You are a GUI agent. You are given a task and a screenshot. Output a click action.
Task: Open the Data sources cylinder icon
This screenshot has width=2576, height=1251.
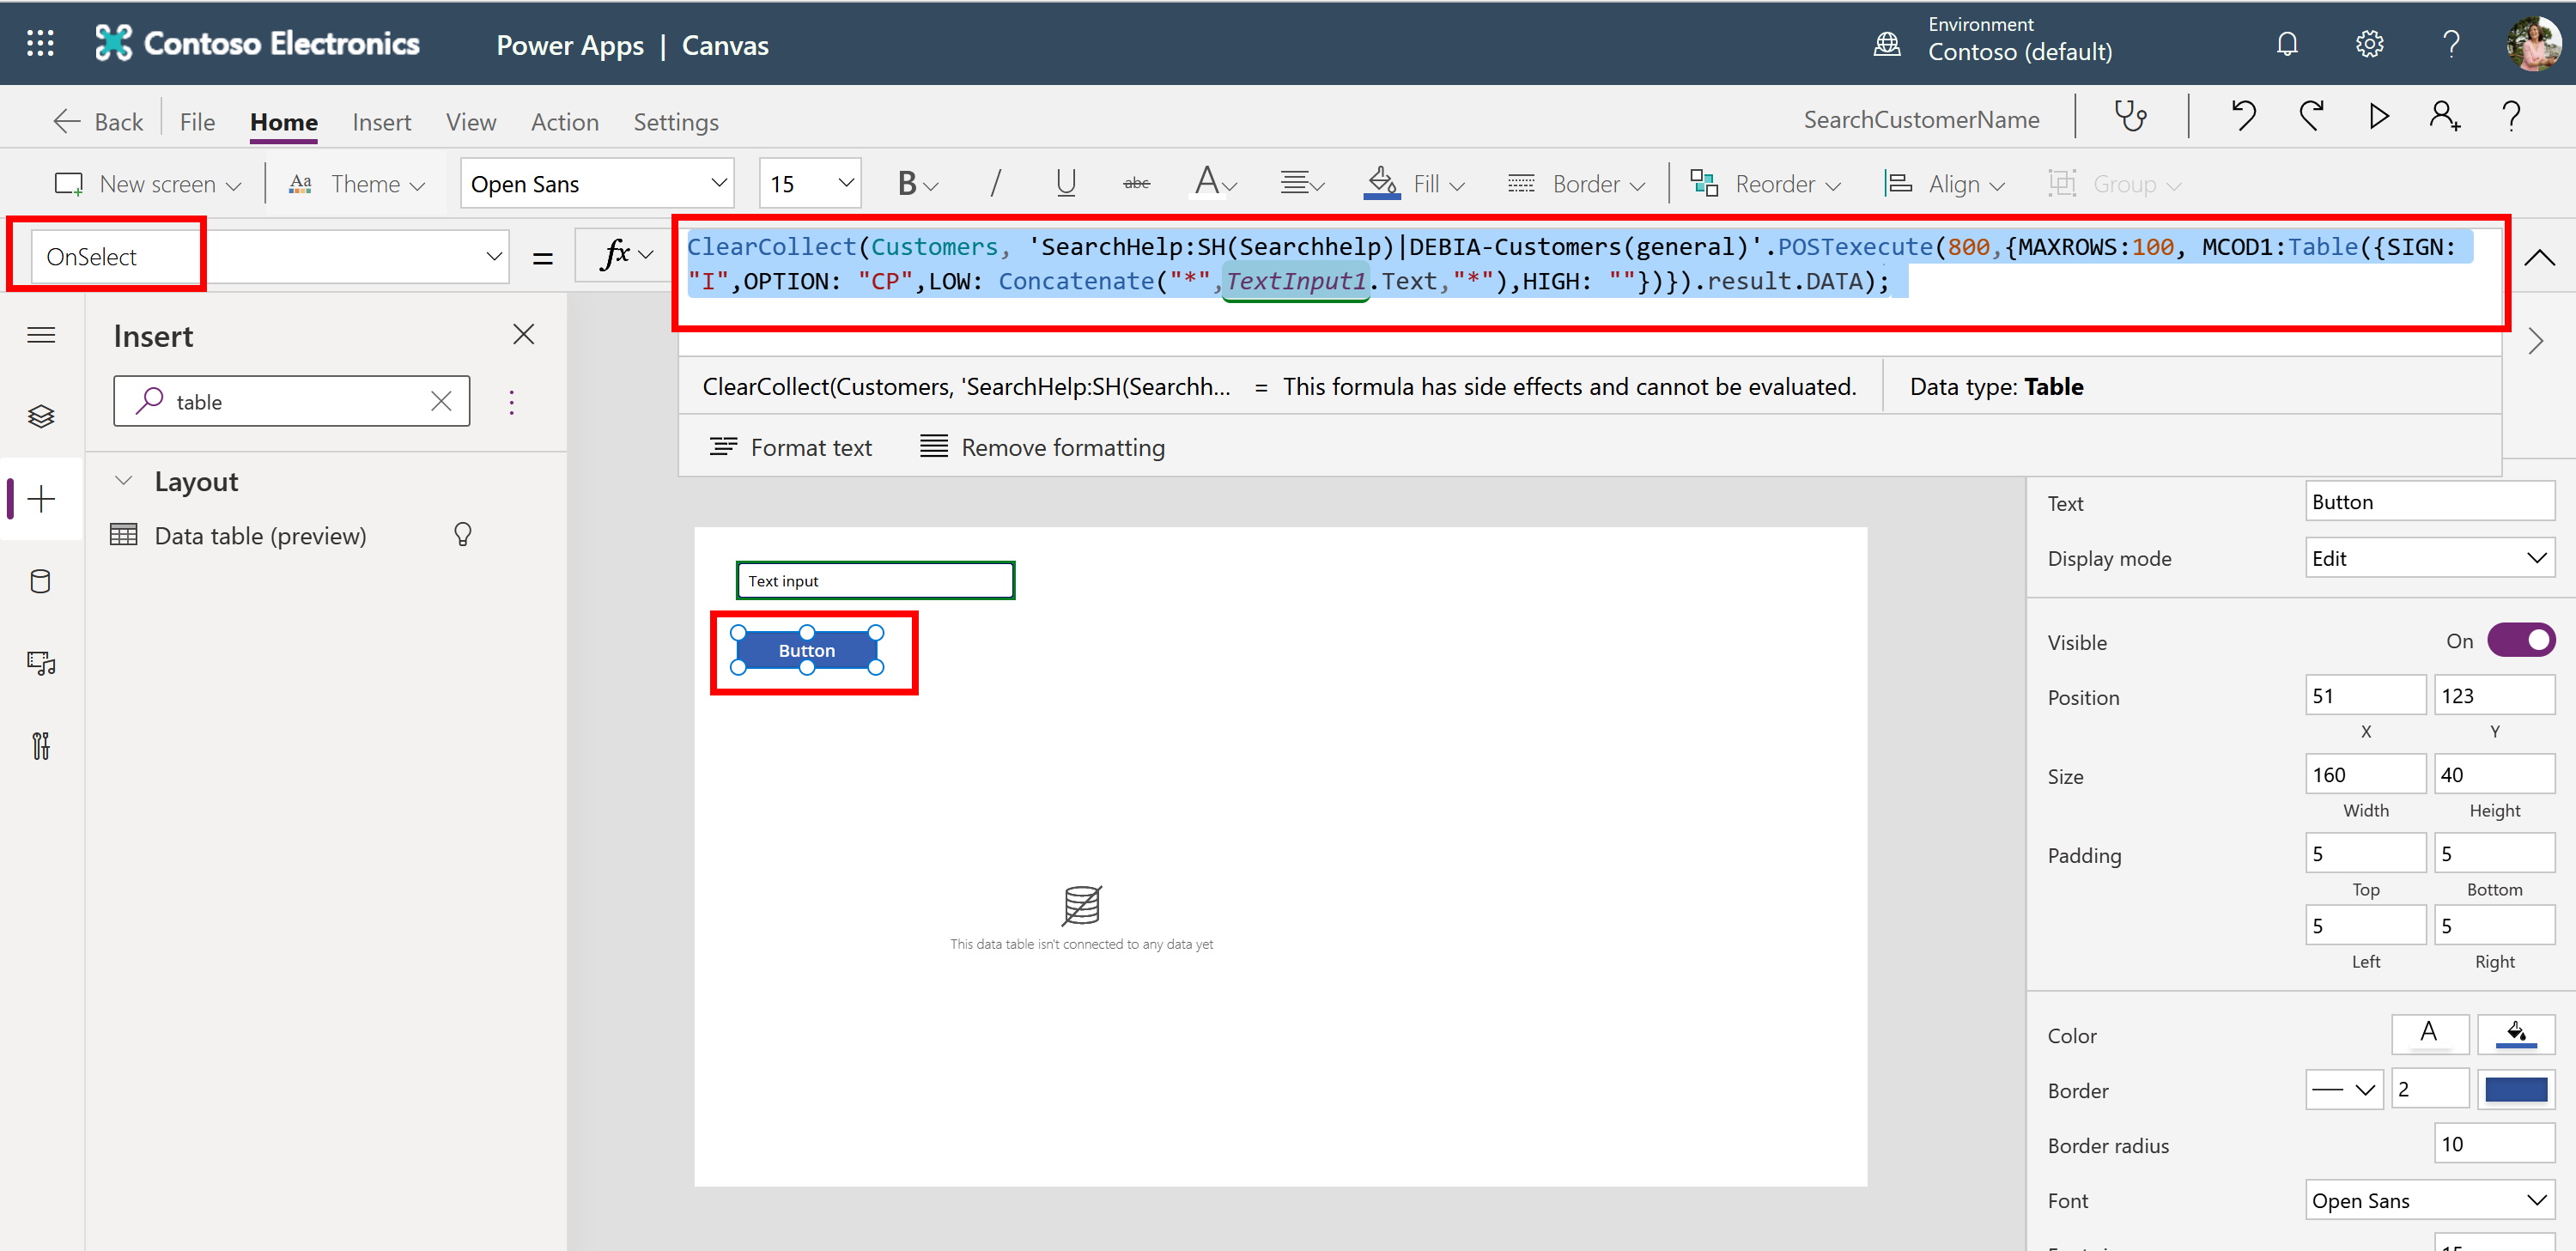(x=41, y=581)
